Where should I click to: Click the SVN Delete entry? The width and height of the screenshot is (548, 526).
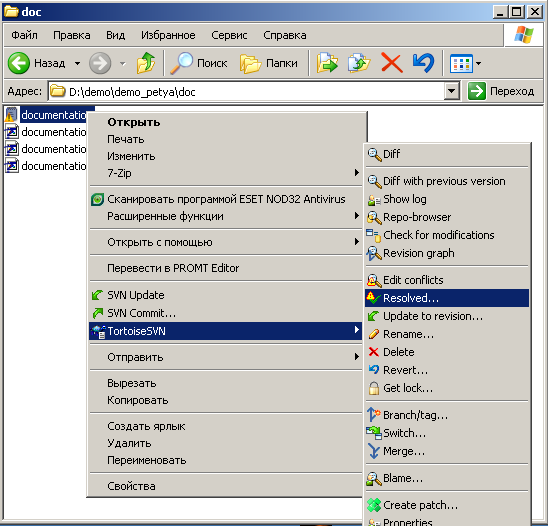click(x=447, y=352)
